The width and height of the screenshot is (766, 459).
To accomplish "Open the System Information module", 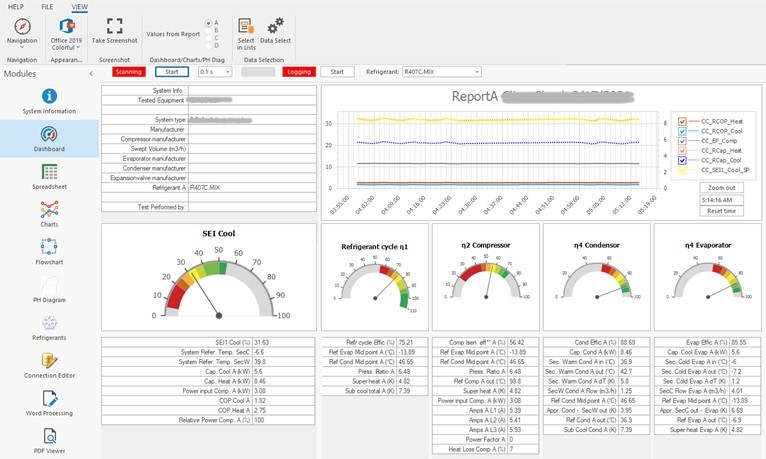I will point(49,101).
